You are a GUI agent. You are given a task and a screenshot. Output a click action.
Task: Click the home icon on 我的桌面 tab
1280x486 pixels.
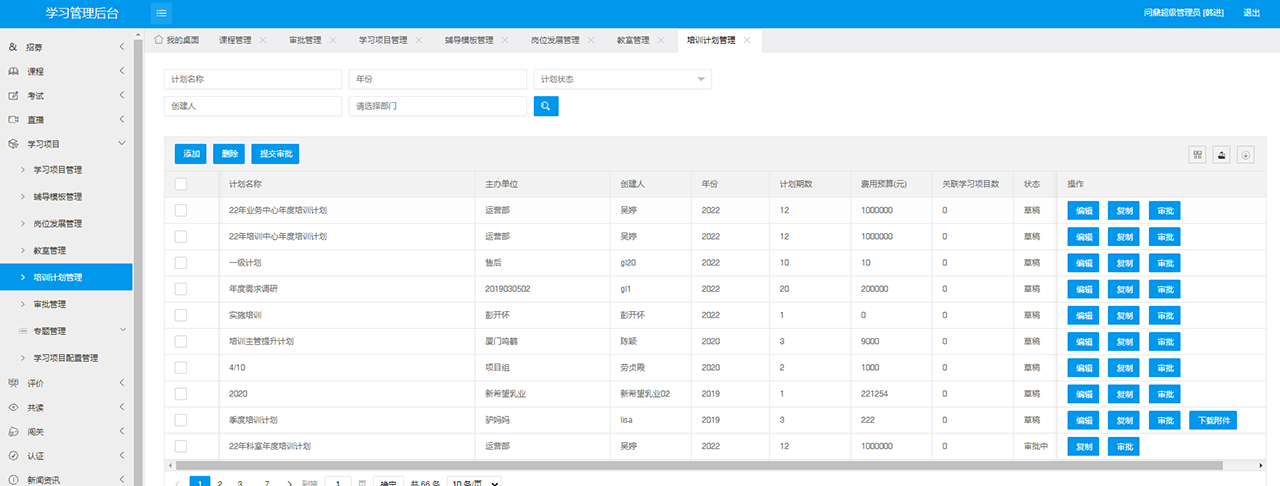point(159,40)
